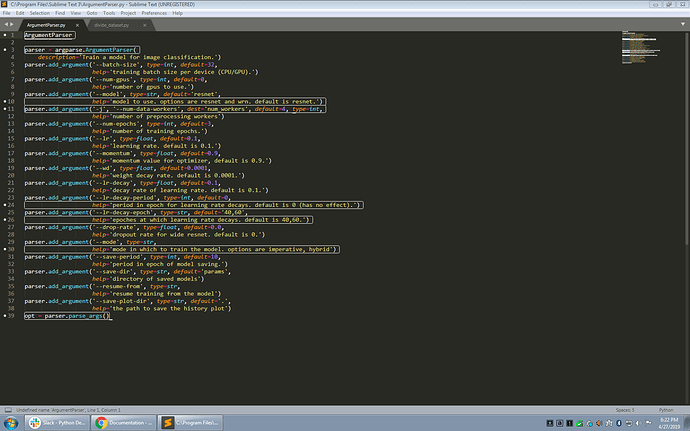Screen dimensions: 690x431
Task: Click the network tray icon
Action: click(628, 423)
